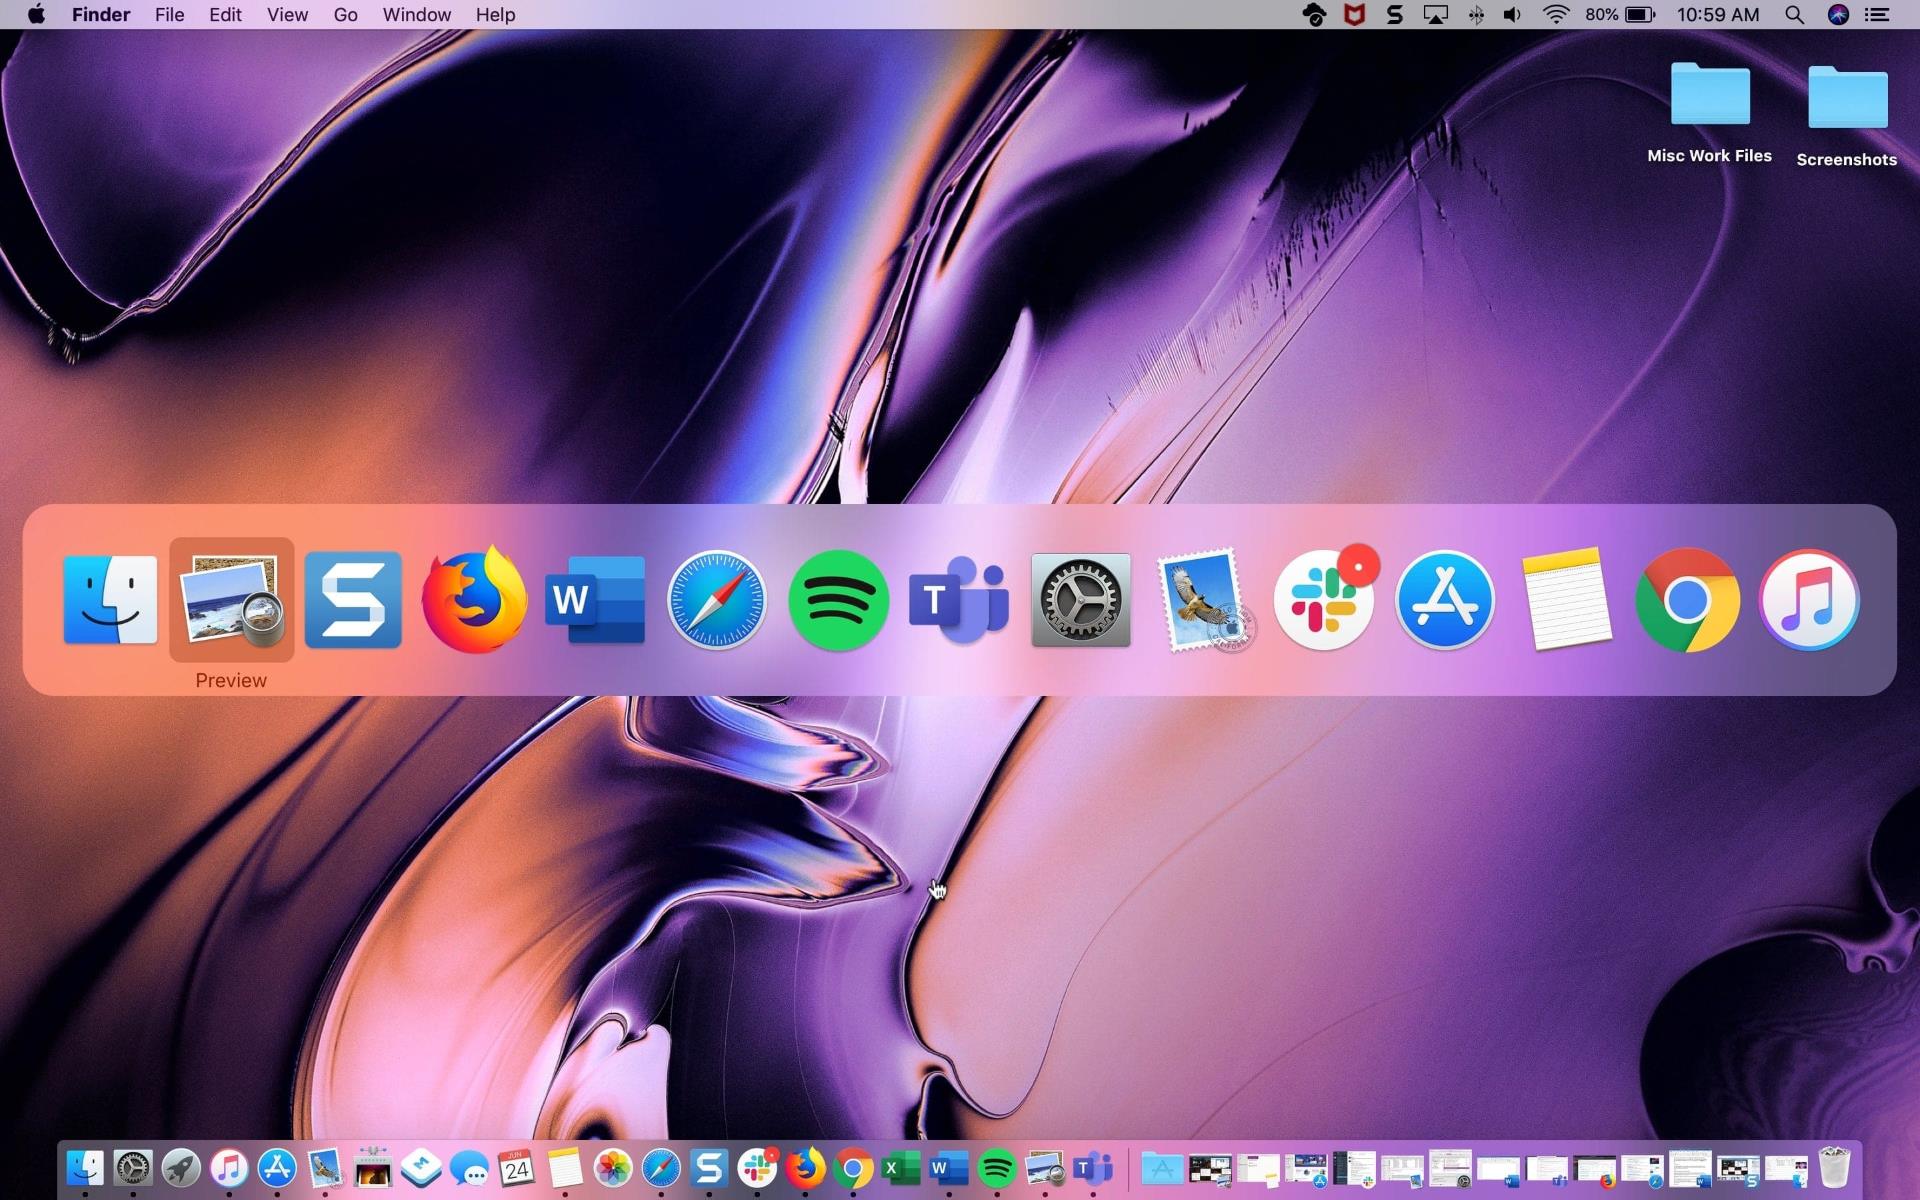Launch Excel from the Dock
This screenshot has width=1920, height=1200.
pyautogui.click(x=900, y=1168)
